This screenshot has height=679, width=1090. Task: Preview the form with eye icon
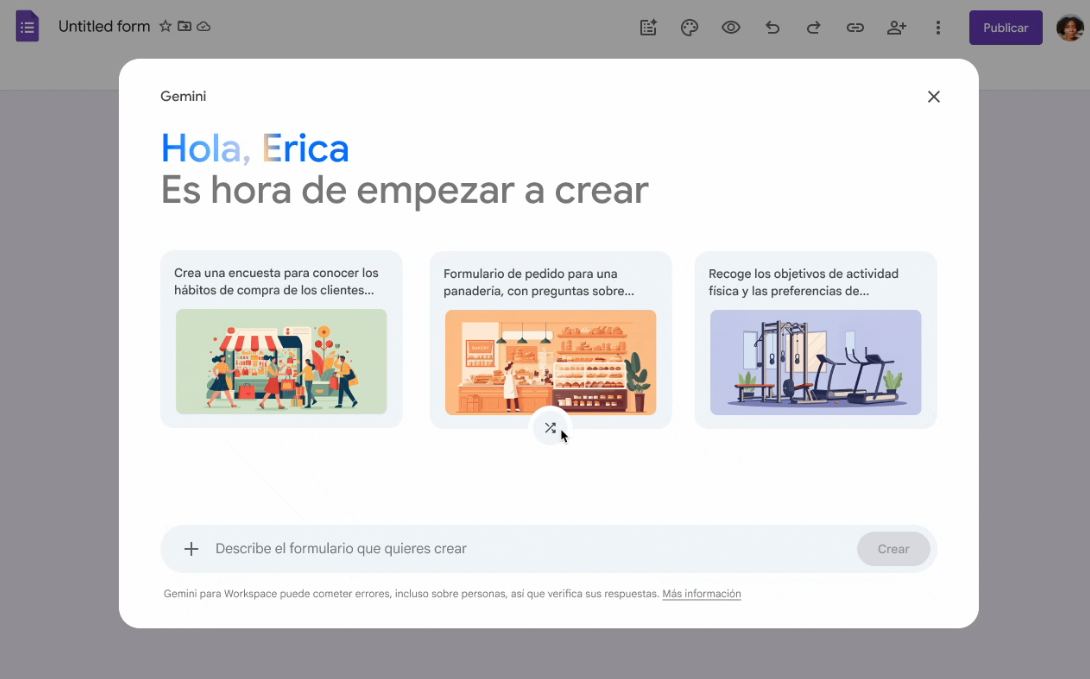pos(731,28)
